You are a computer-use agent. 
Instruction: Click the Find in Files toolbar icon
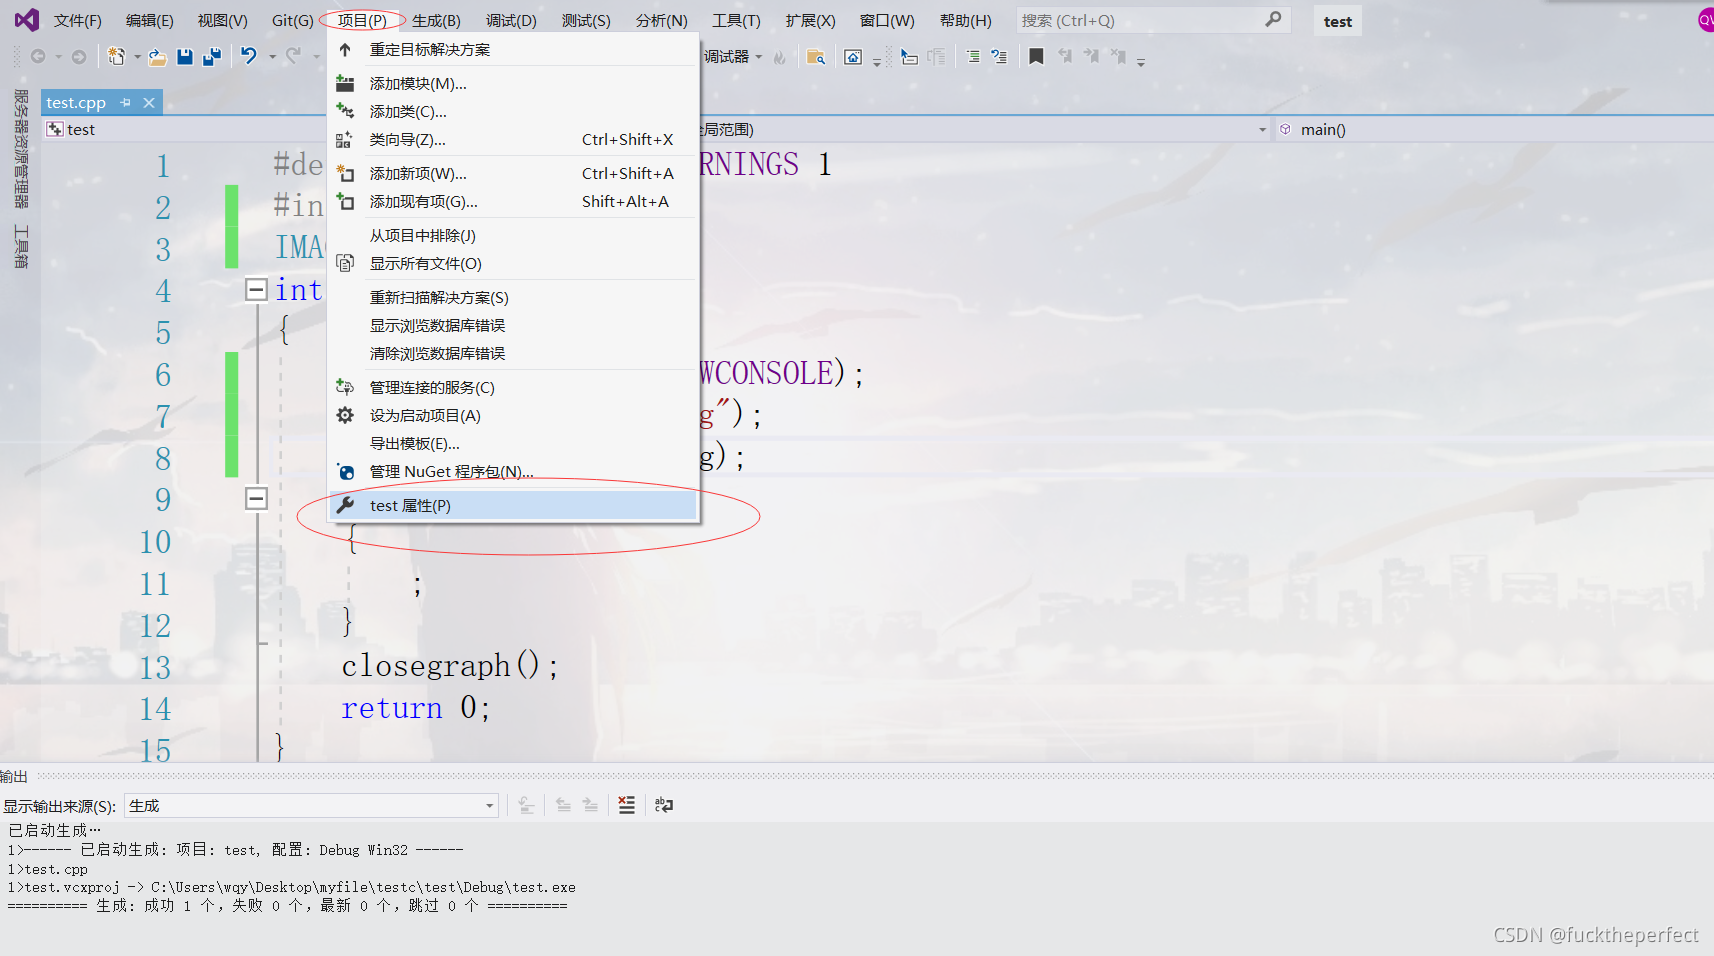(x=816, y=57)
